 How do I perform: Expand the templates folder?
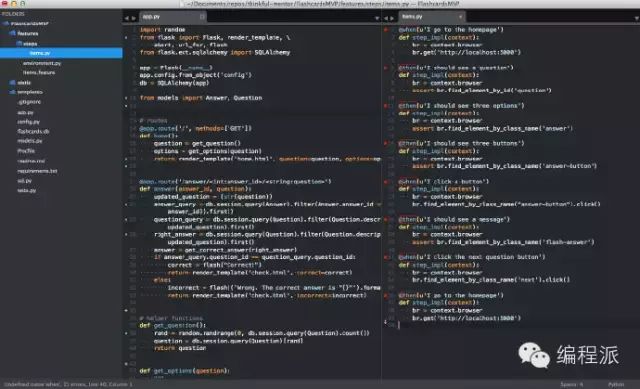[x=12, y=92]
